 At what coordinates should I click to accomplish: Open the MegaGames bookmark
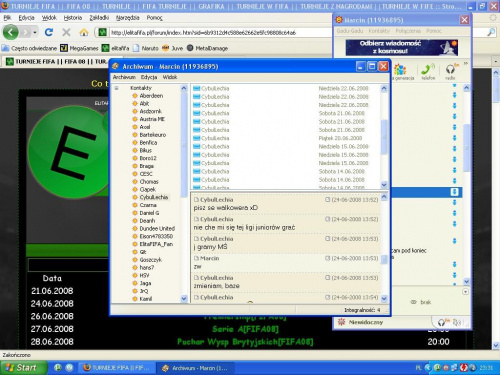(x=80, y=48)
